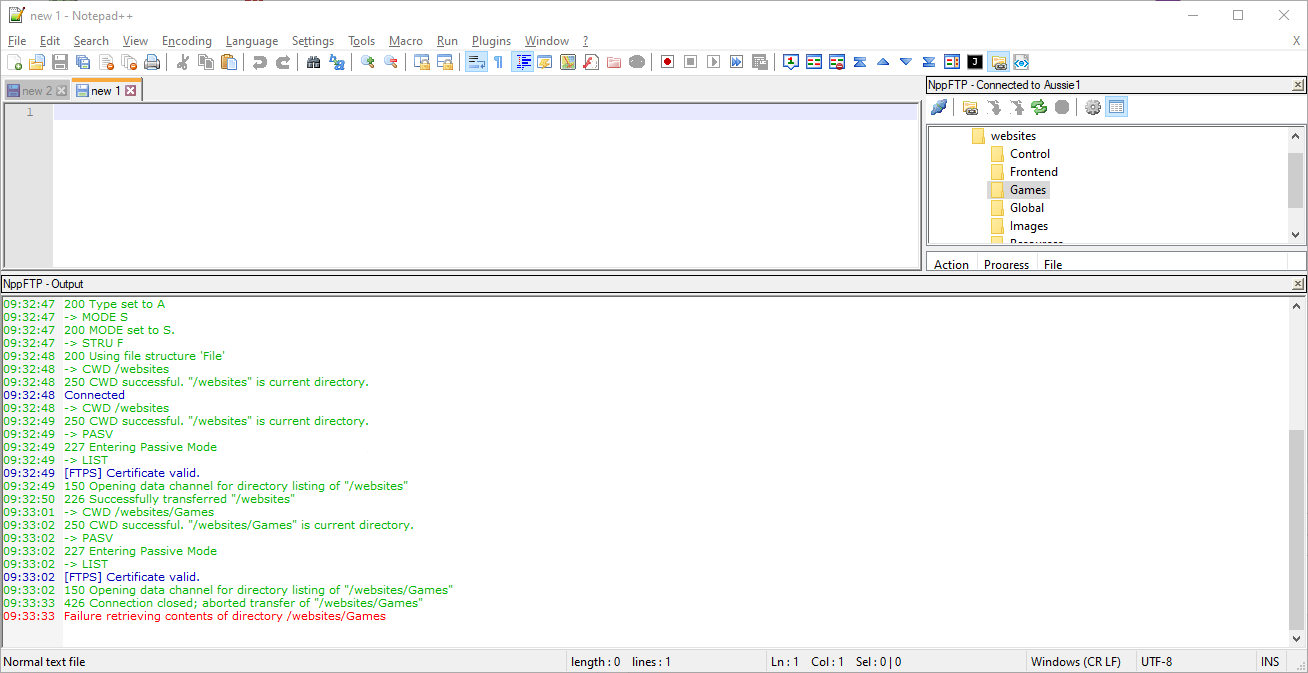Select the Games folder
Screen dimensions: 1308x673
(x=1028, y=190)
